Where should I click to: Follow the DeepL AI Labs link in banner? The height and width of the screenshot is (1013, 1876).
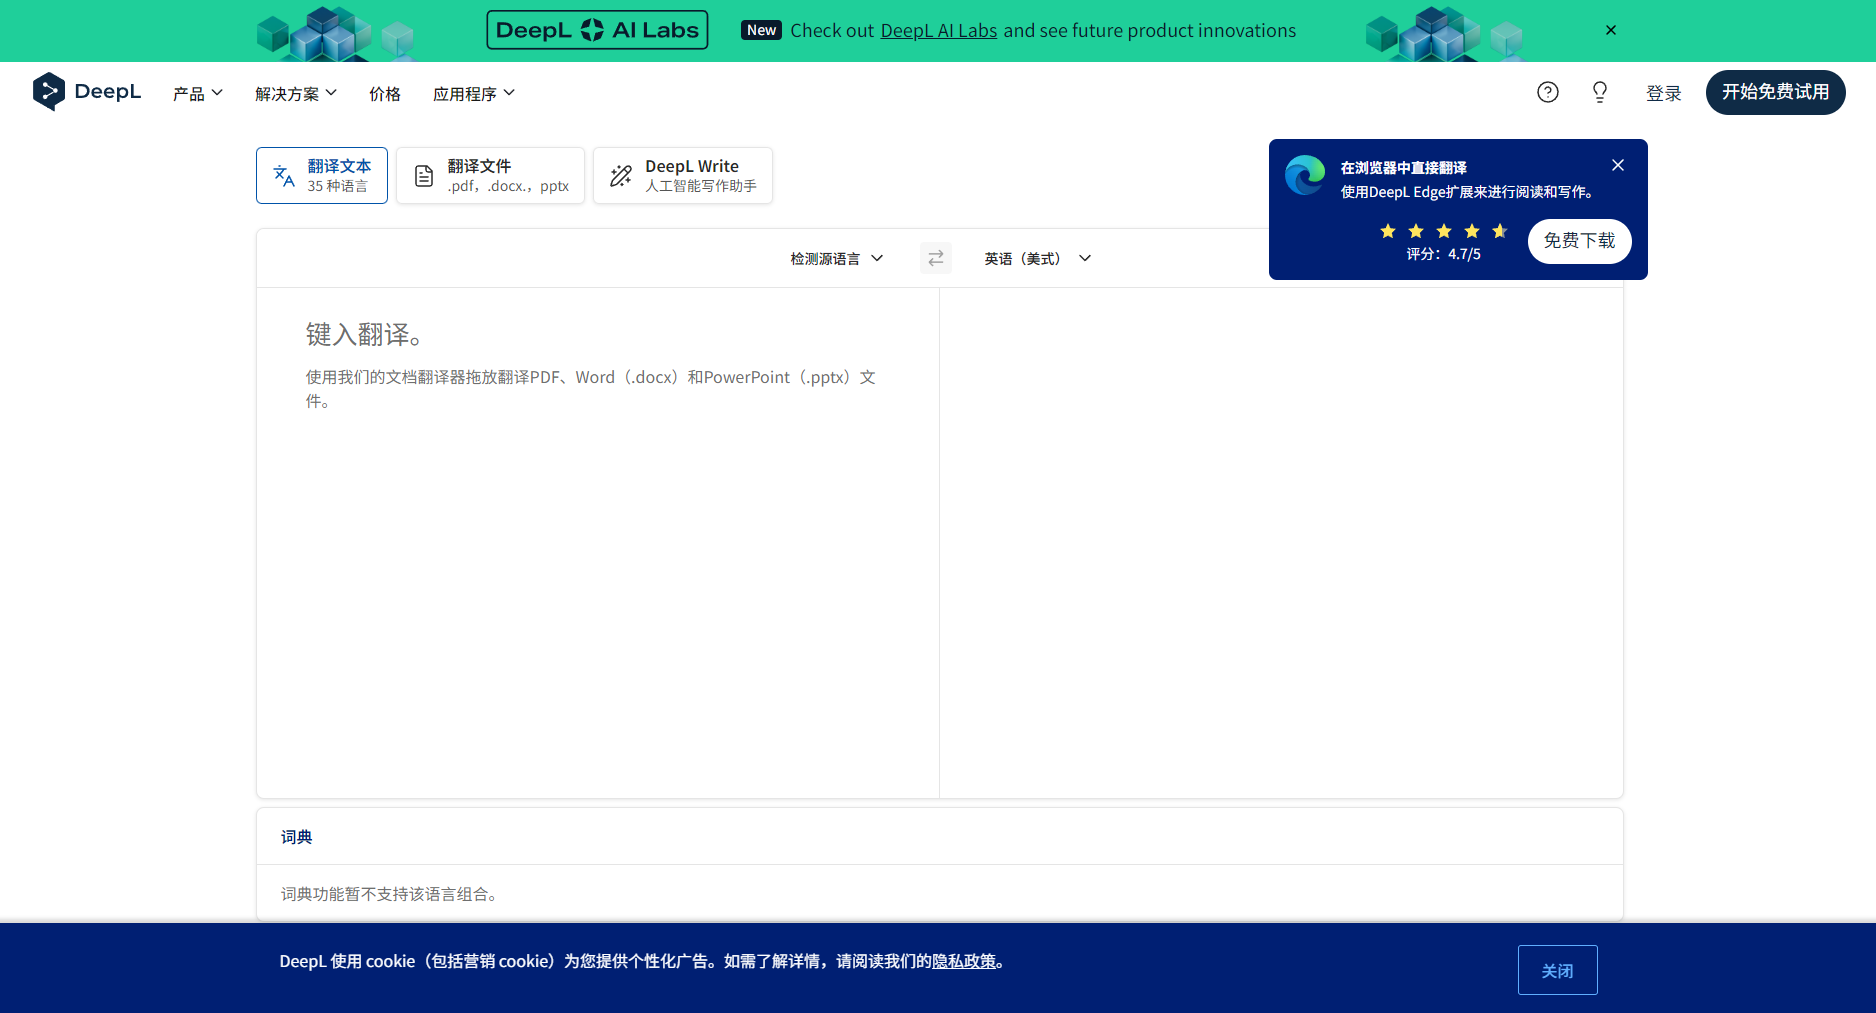click(938, 31)
